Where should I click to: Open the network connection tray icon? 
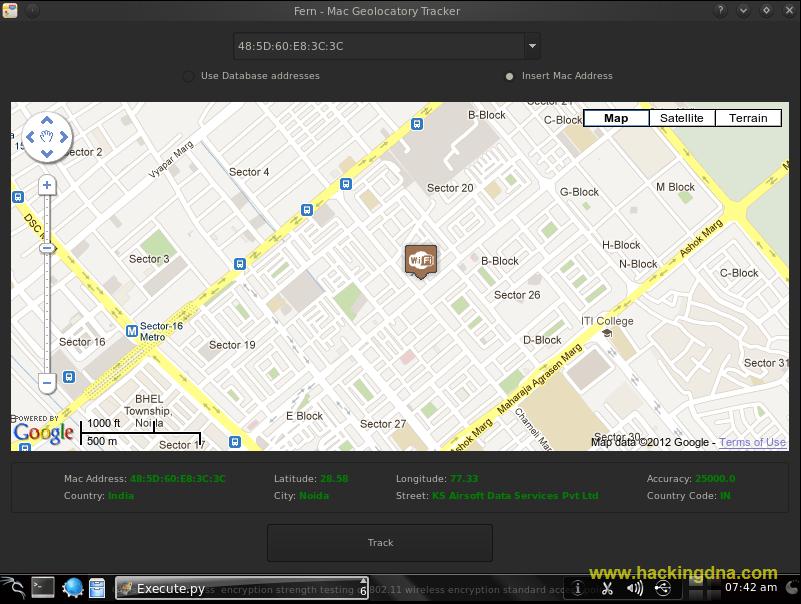[x=663, y=588]
